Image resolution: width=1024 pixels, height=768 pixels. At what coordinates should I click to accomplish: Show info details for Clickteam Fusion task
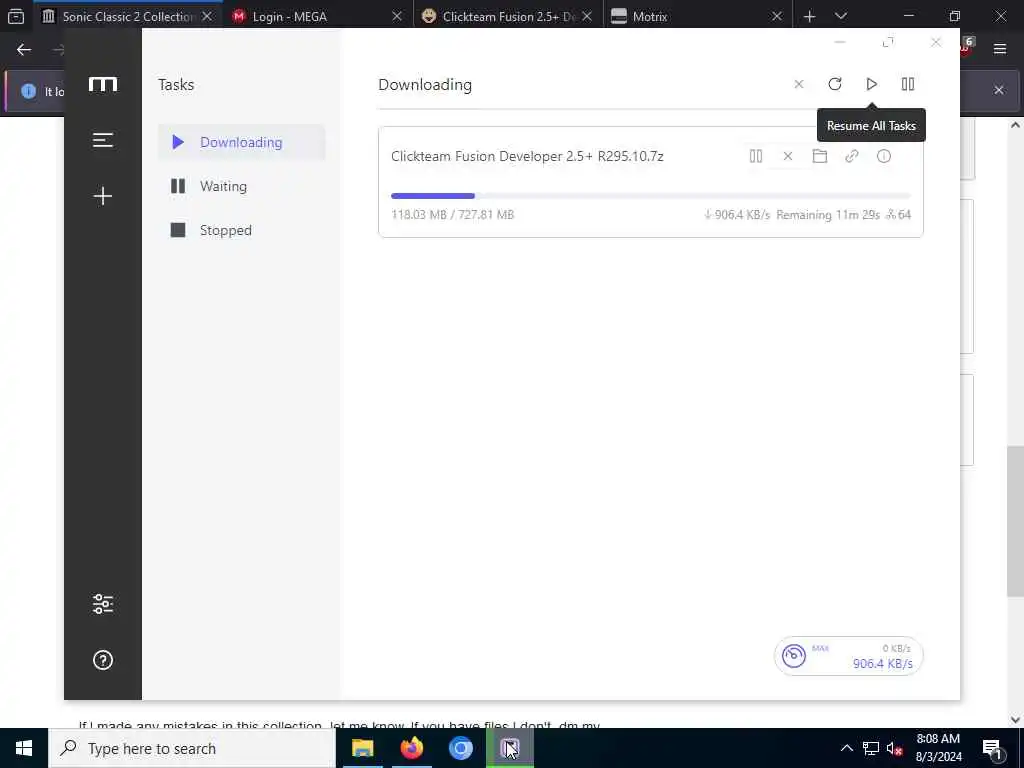[x=884, y=156]
